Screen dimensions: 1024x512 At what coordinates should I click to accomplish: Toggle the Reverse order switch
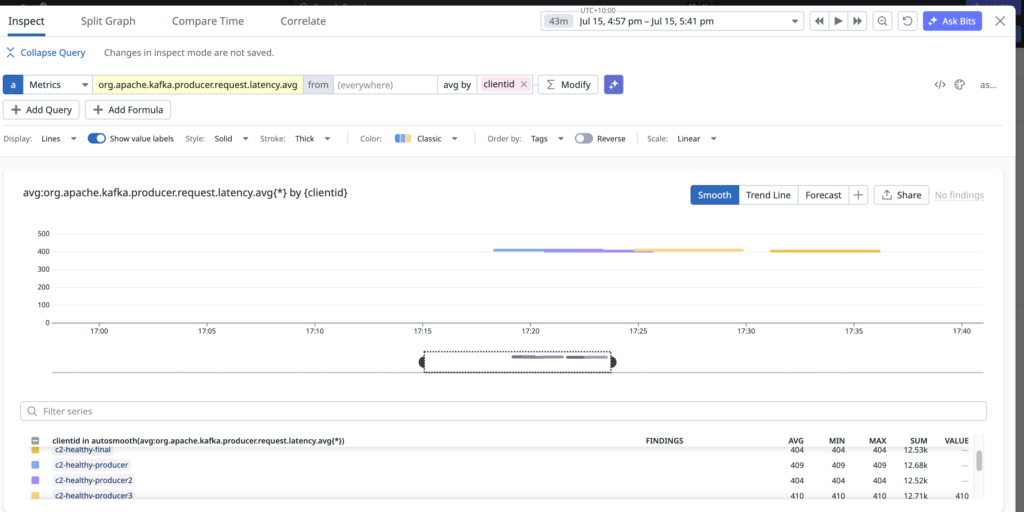pyautogui.click(x=584, y=138)
